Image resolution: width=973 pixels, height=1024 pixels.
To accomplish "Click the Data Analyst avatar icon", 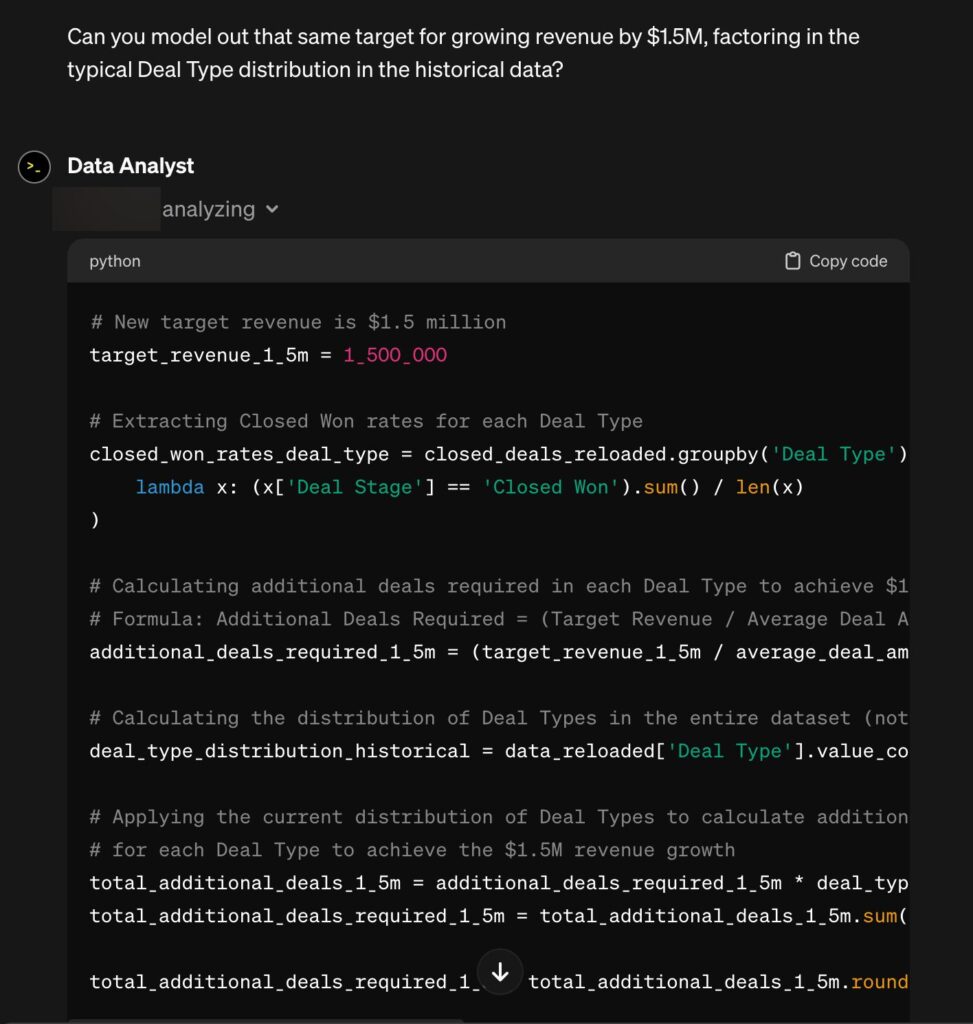I will click(34, 167).
